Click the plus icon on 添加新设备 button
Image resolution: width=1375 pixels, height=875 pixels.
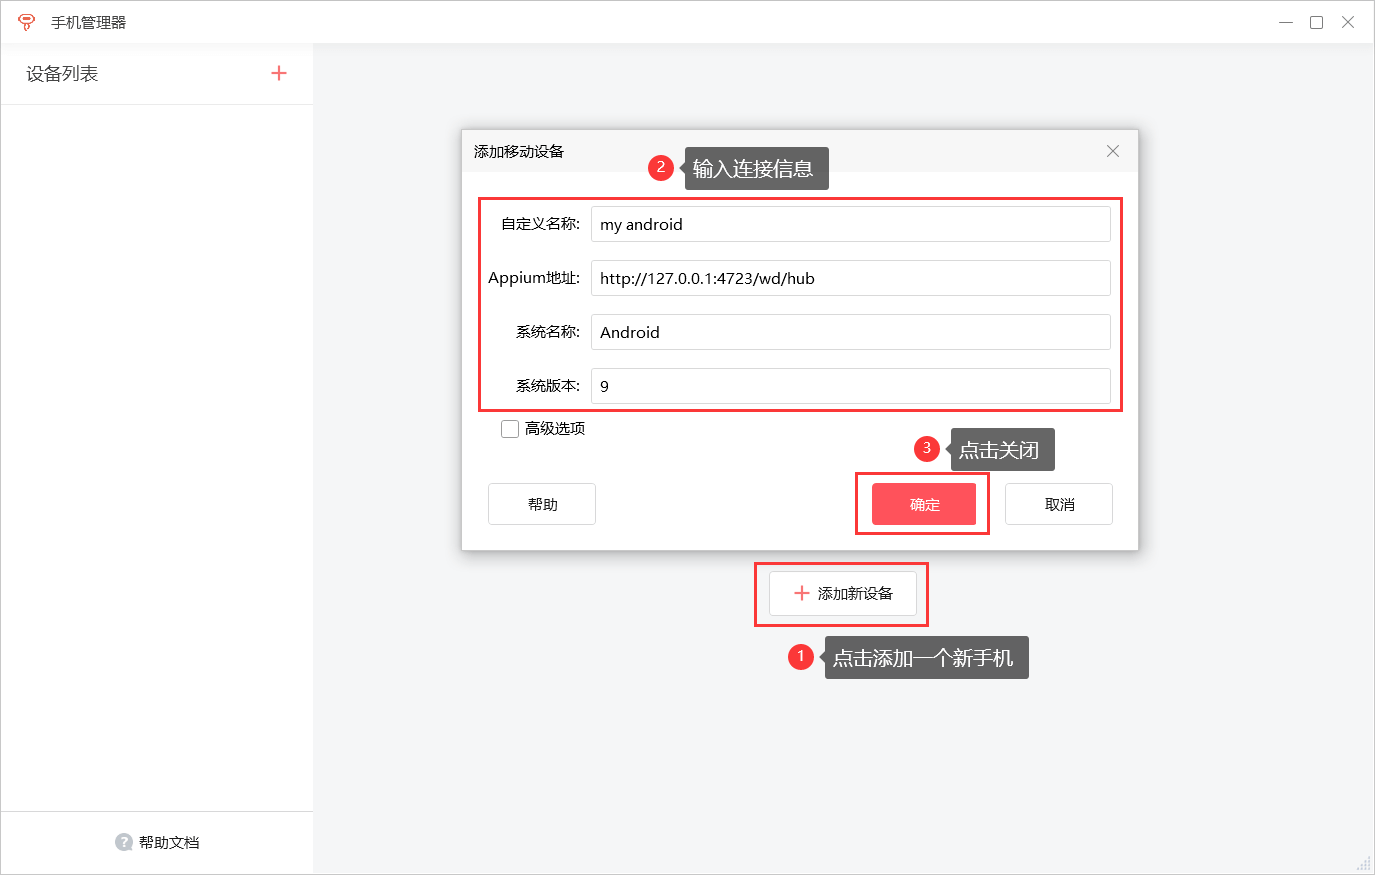[801, 593]
